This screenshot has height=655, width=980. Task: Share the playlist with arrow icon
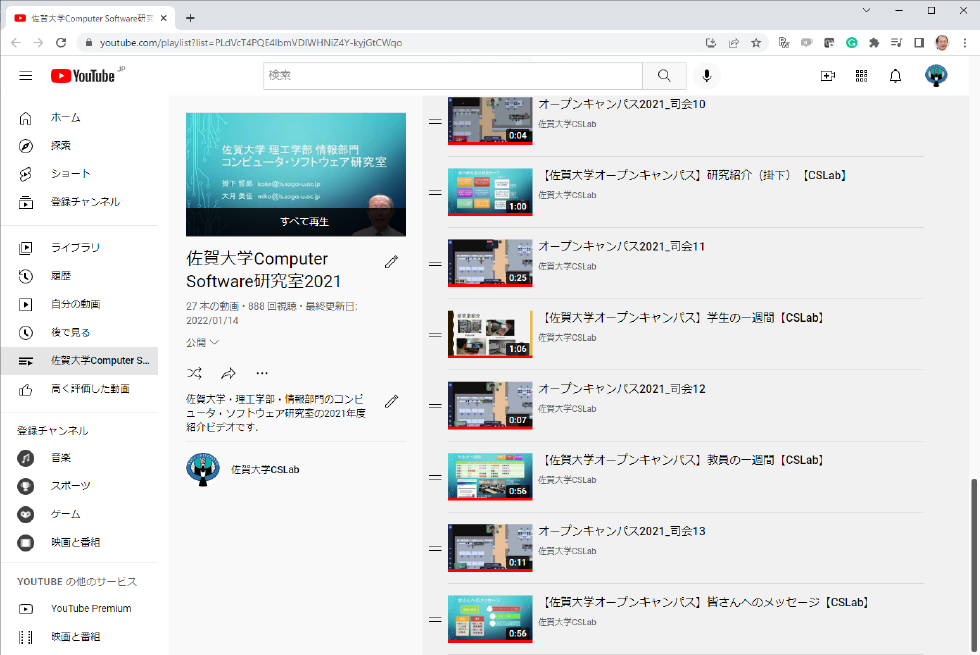coord(228,373)
